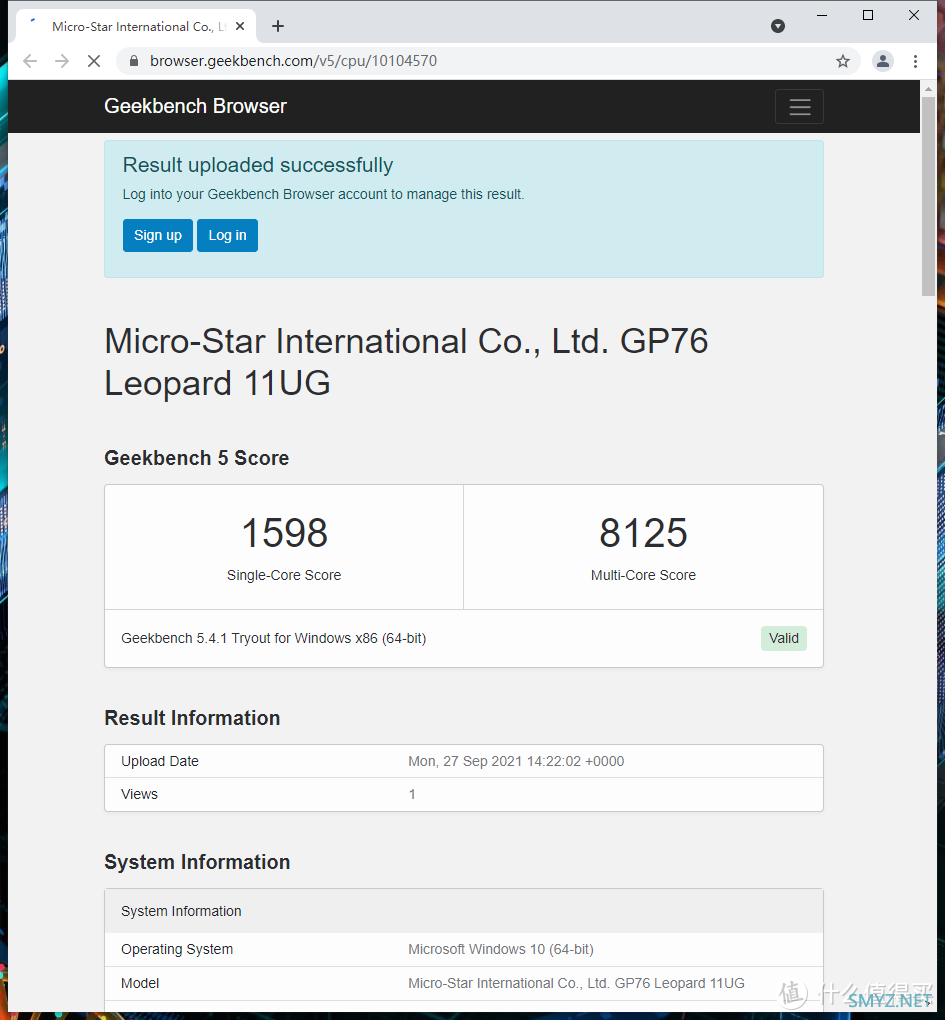945x1020 pixels.
Task: Minimize the Chrome window
Action: point(822,16)
